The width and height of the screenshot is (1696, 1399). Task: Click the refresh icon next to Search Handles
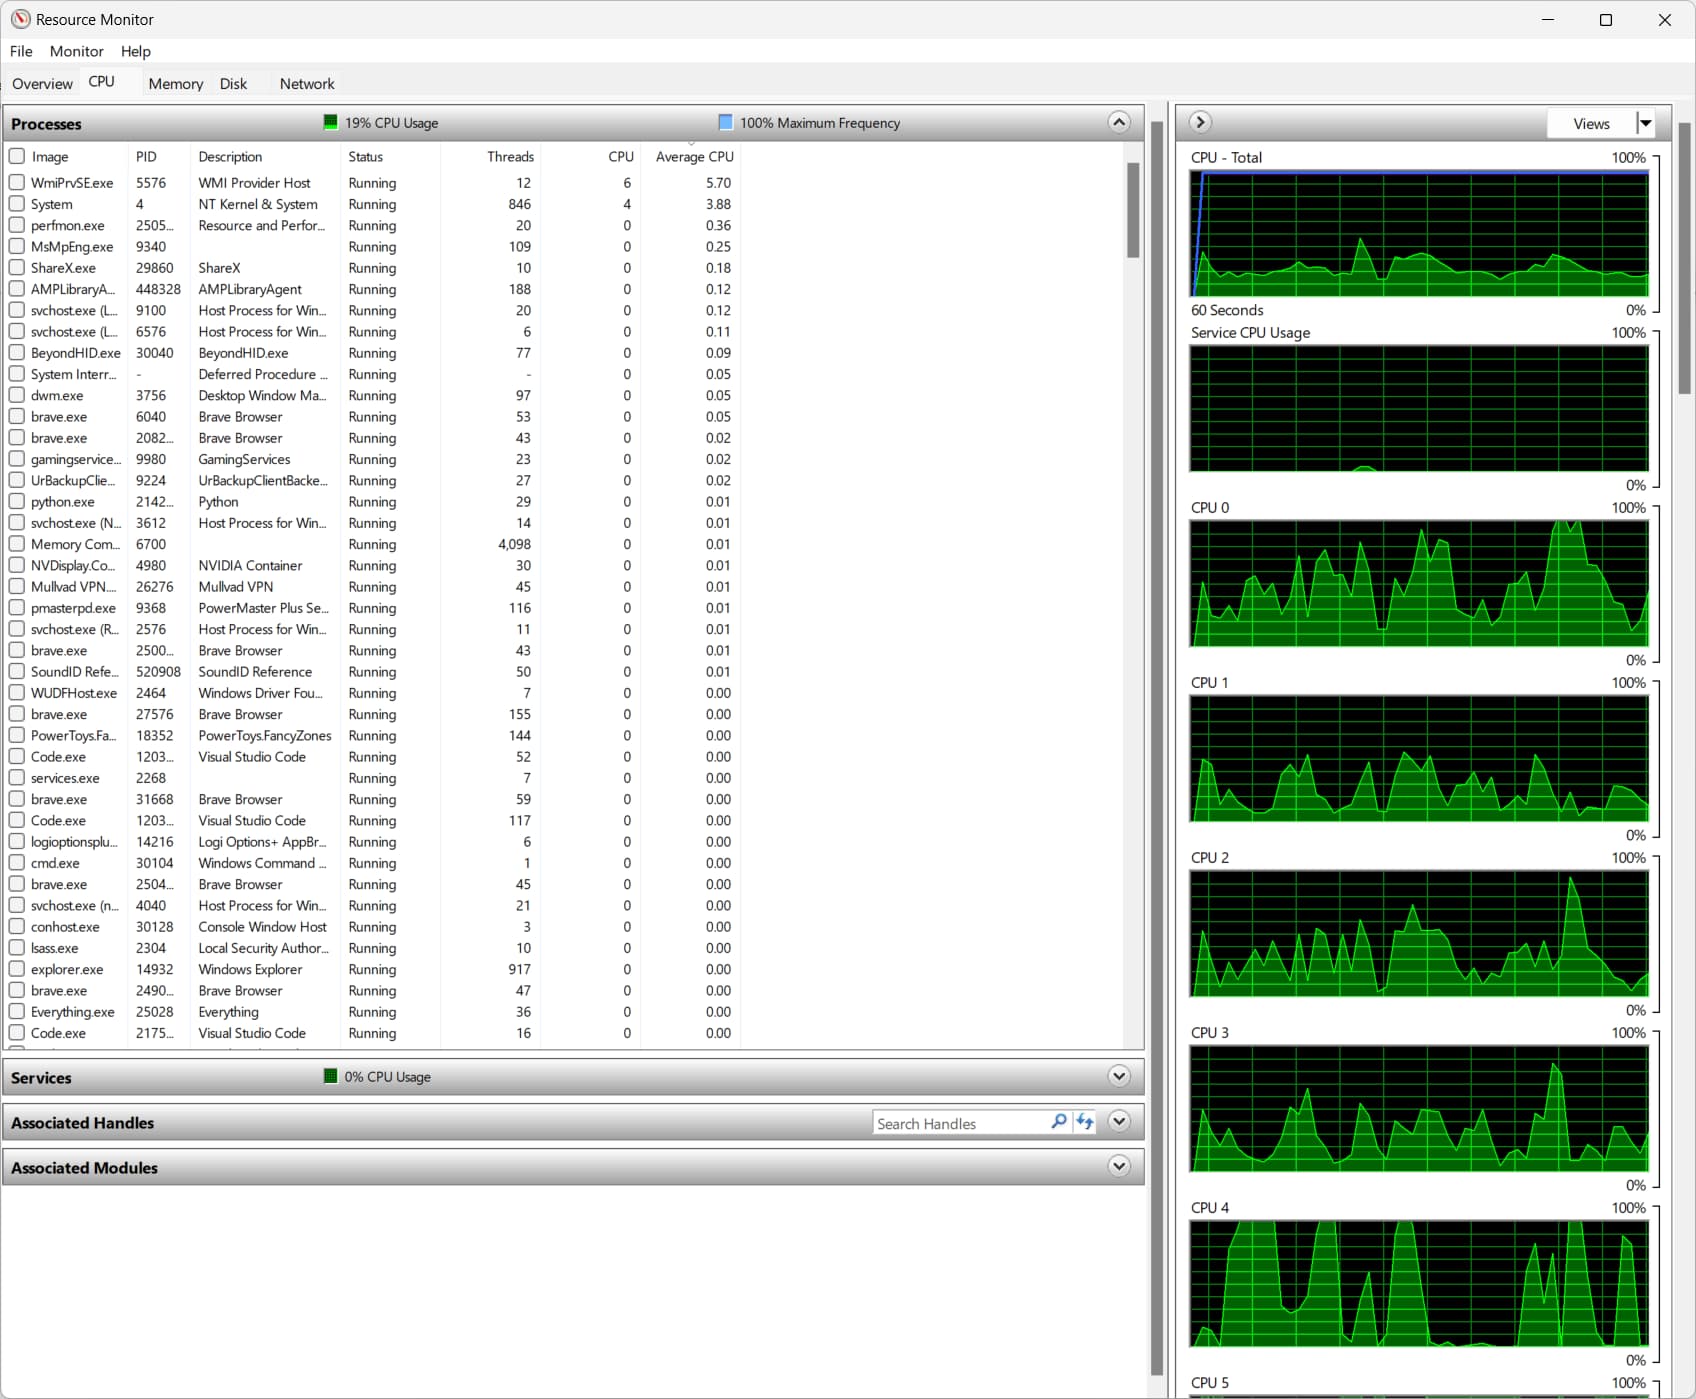[1085, 1122]
